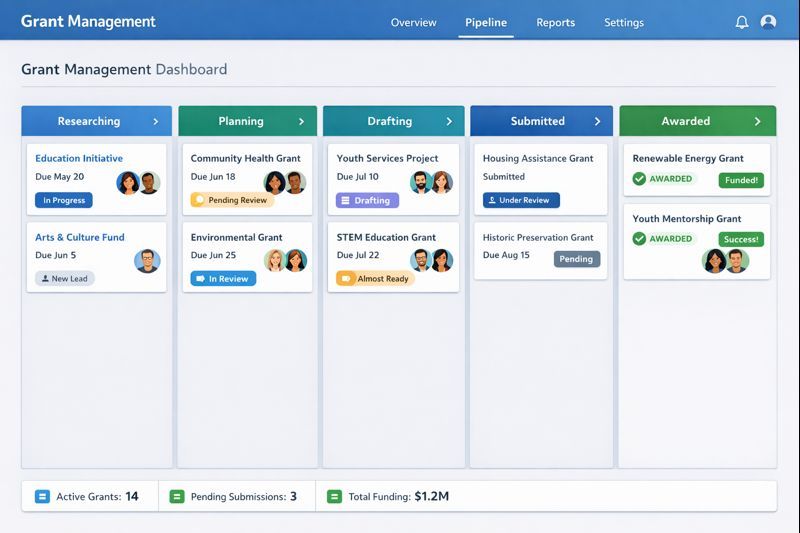
Task: Click the Historic Preservation Grant title
Action: 538,237
